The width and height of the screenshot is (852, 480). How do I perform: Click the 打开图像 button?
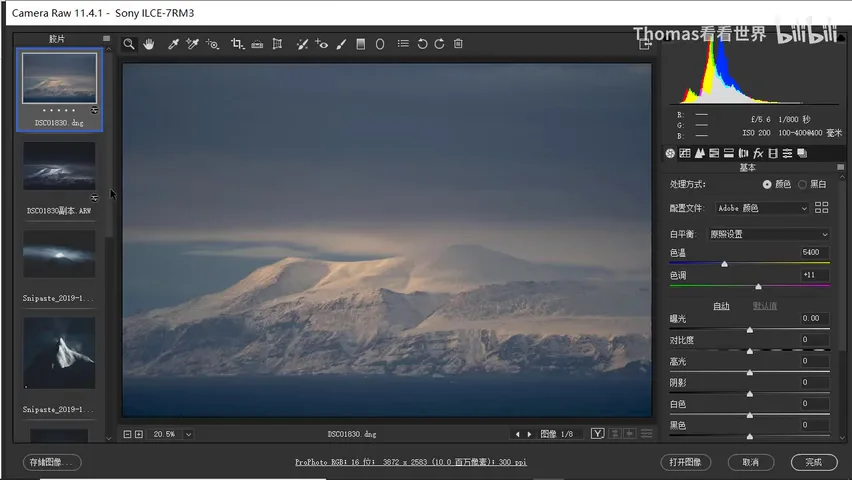pos(686,462)
